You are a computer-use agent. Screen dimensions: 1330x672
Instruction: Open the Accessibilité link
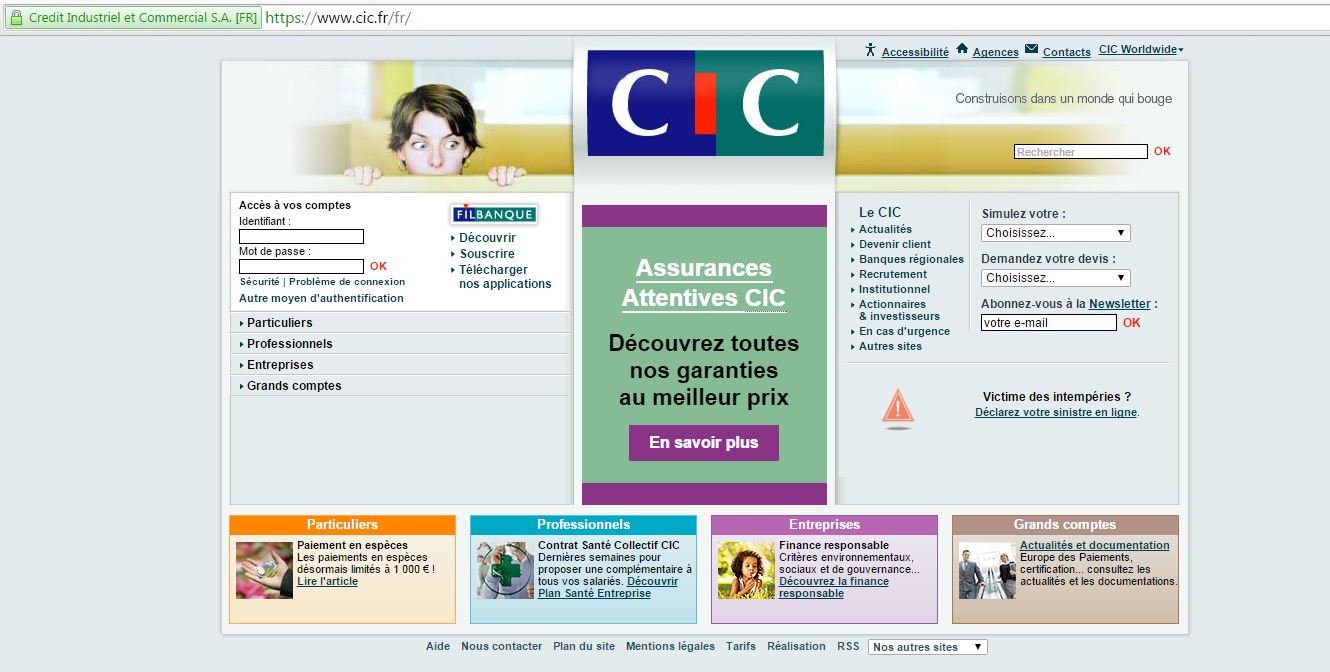point(915,52)
